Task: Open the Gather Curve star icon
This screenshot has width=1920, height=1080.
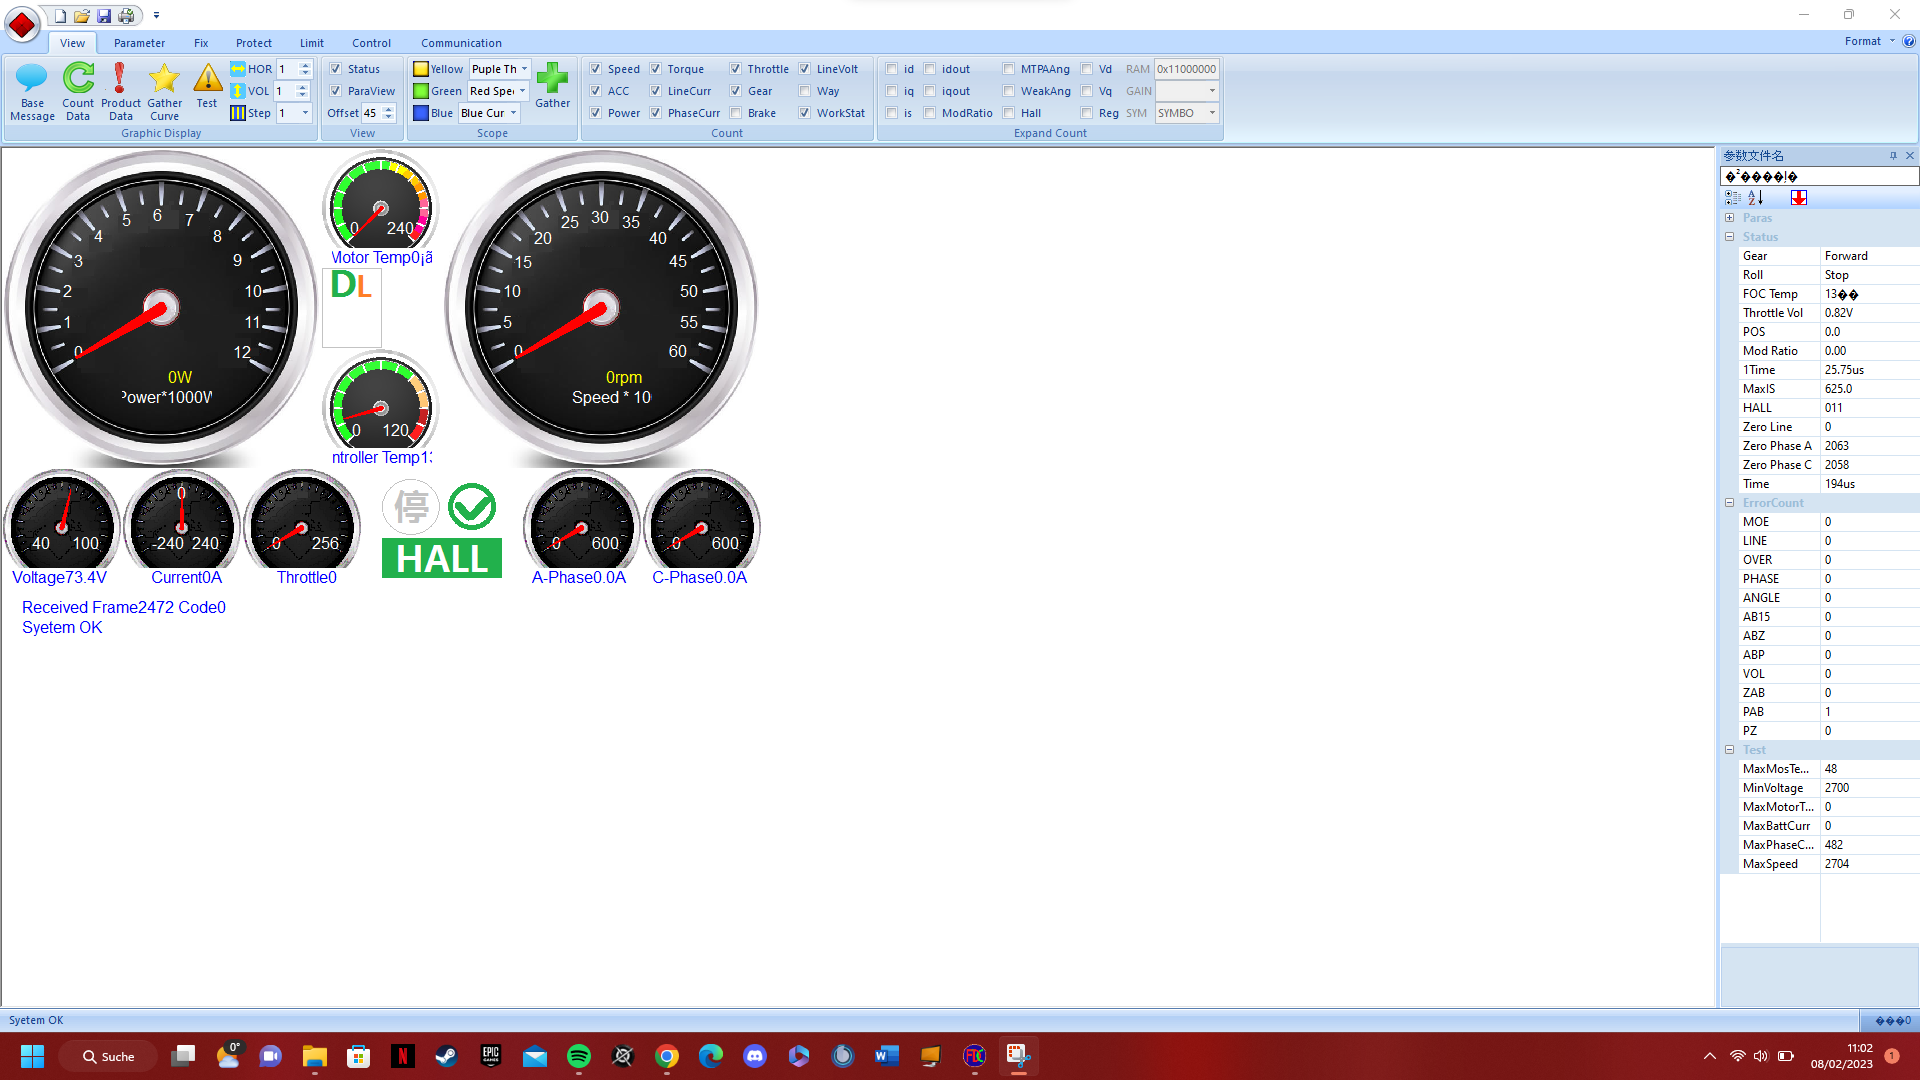Action: tap(164, 79)
